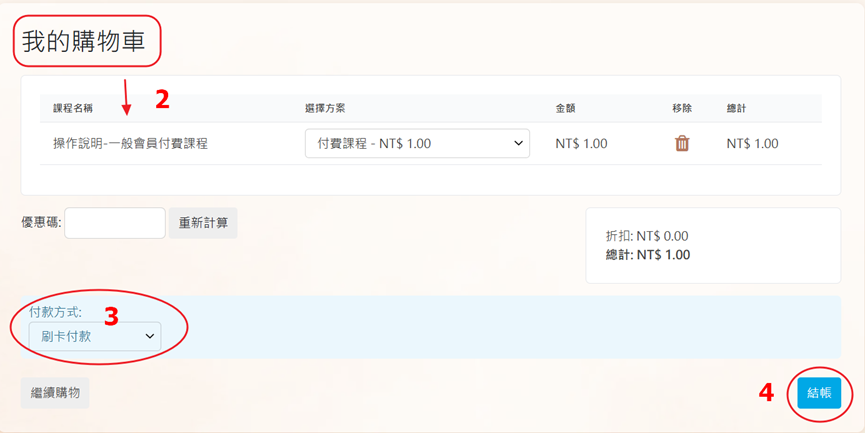
Task: Open the 付費課程 plan dropdown
Action: tap(417, 143)
